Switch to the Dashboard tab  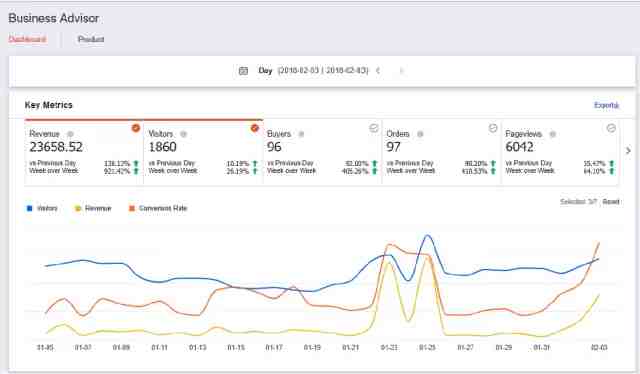[27, 39]
